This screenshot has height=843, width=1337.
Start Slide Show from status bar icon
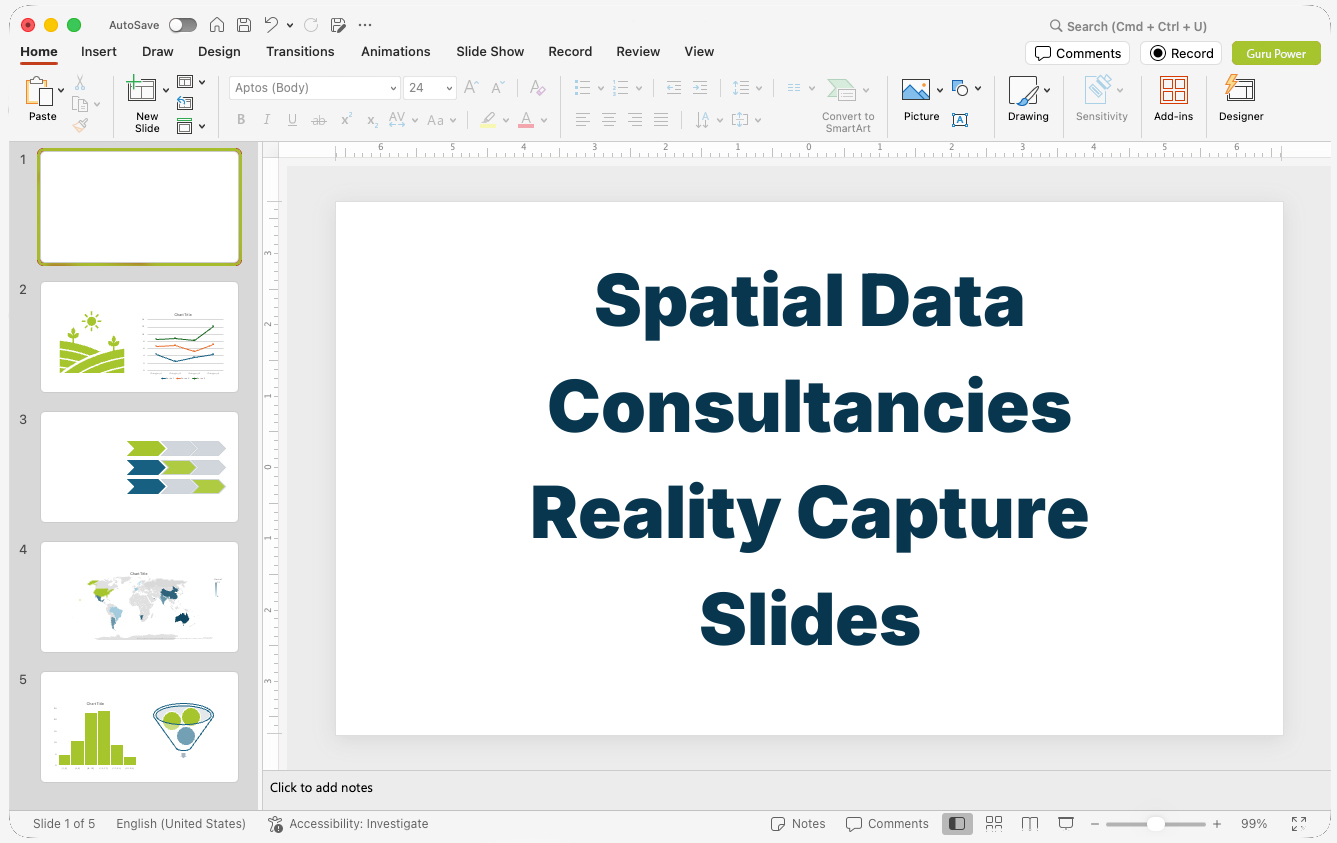tap(1066, 824)
